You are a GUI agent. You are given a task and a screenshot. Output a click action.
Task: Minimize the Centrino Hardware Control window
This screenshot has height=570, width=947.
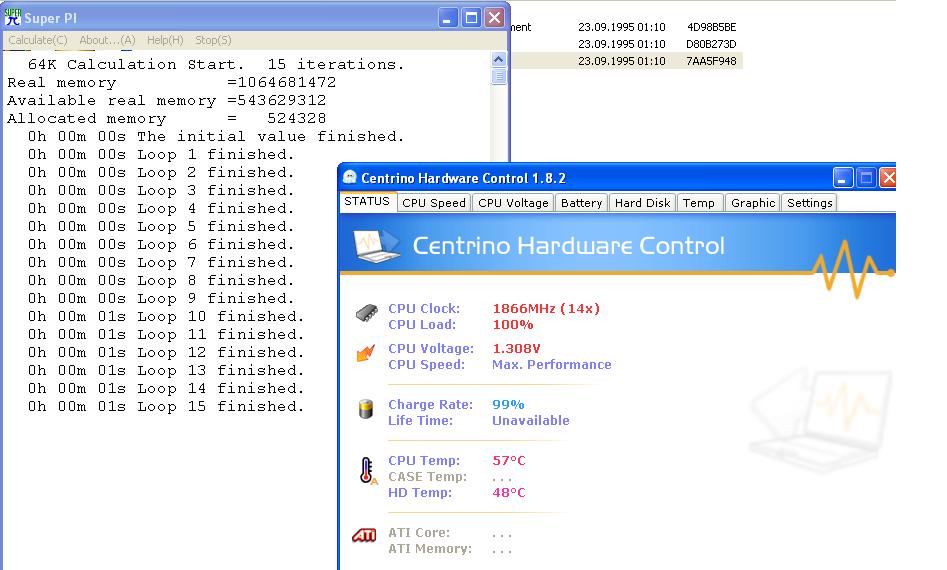click(843, 178)
